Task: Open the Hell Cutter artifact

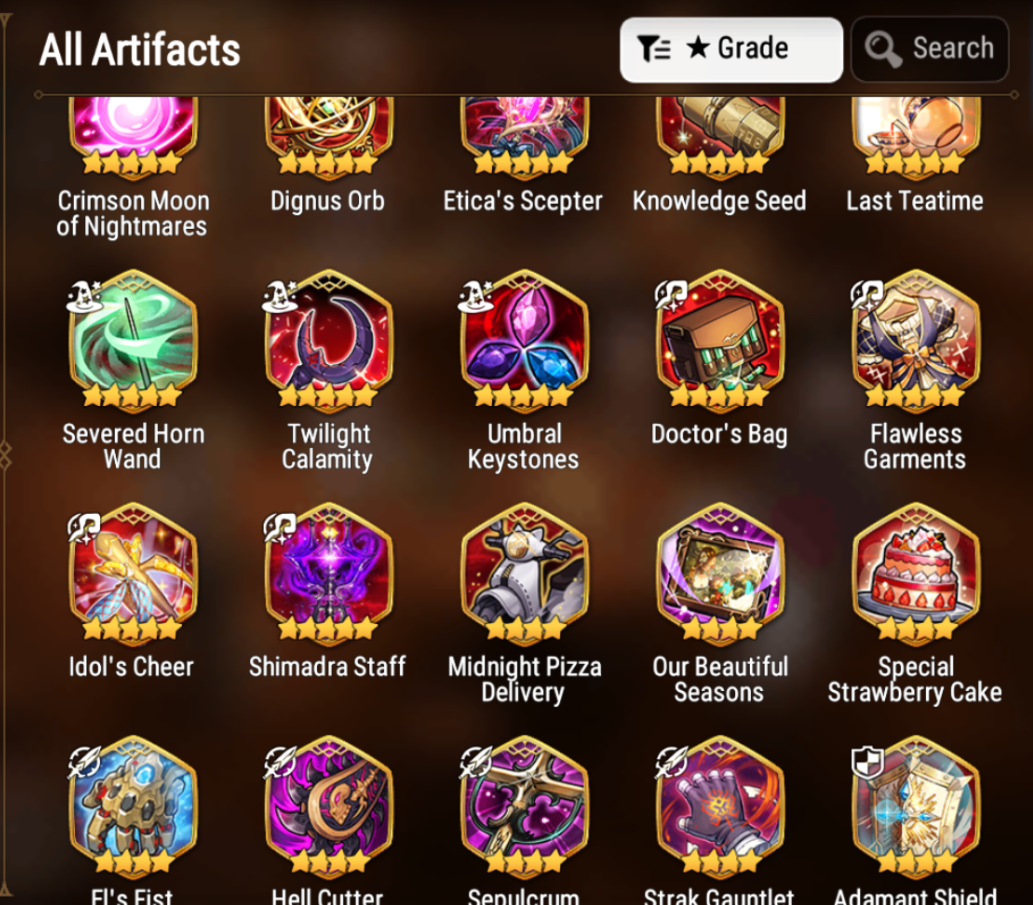Action: [x=328, y=806]
